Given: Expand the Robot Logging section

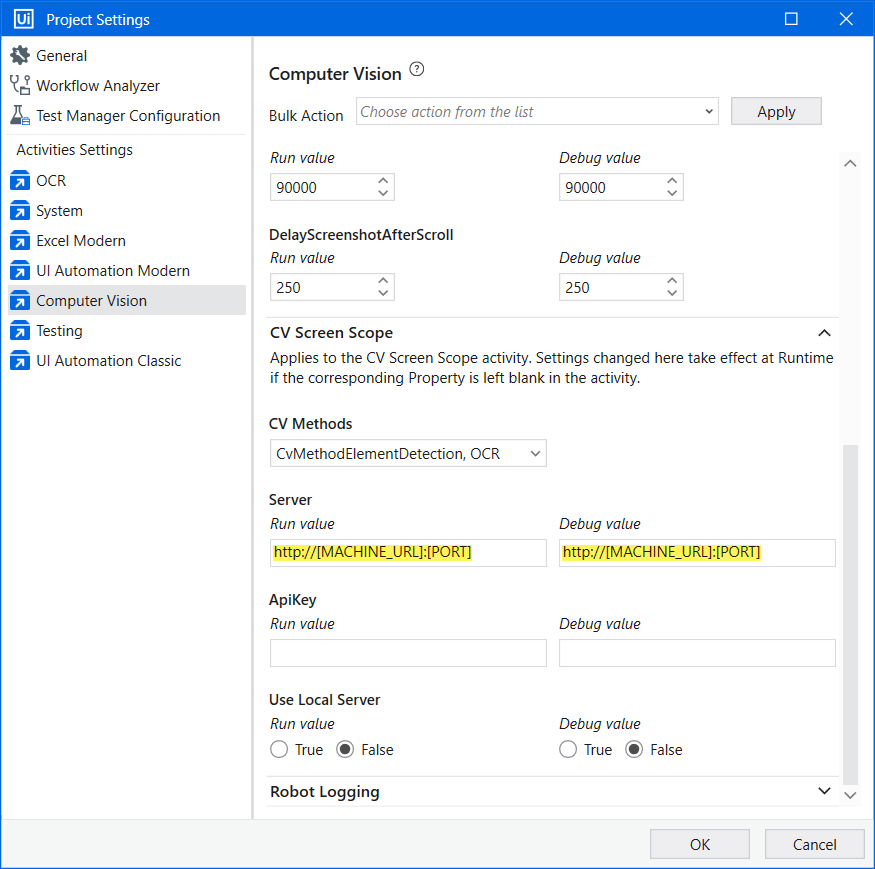Looking at the screenshot, I should coord(824,791).
